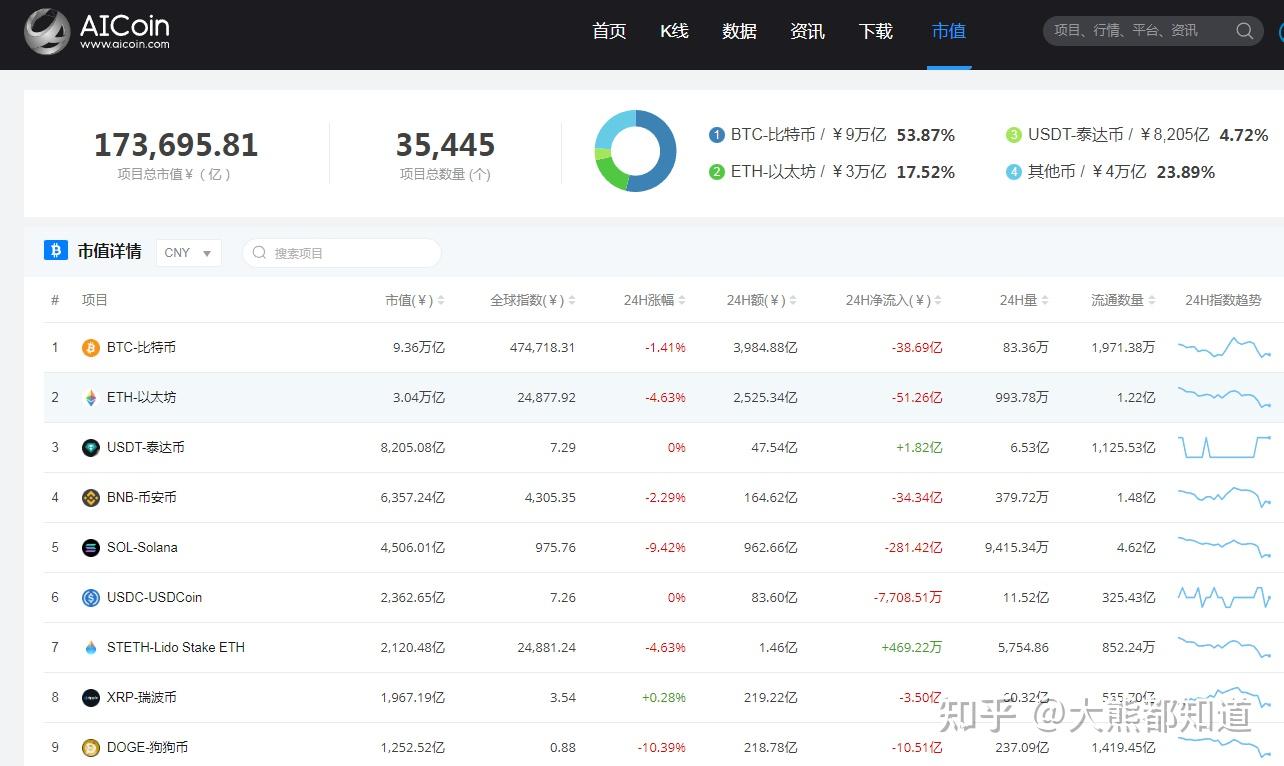Click the USDT-泰达币 coin icon
Viewport: 1284px width, 766px height.
(x=91, y=448)
